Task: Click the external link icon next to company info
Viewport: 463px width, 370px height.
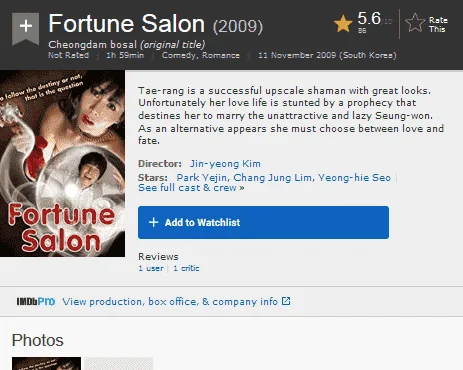Action: (x=286, y=301)
